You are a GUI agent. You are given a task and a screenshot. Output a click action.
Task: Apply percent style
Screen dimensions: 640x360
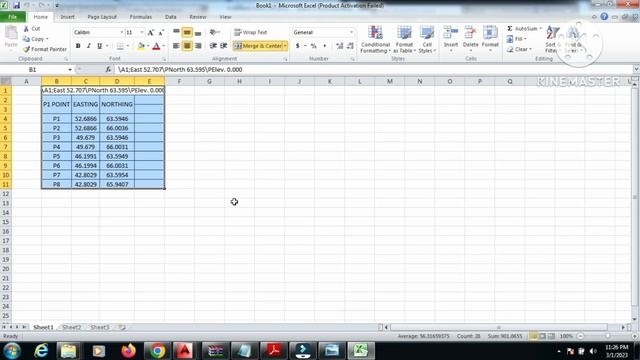click(x=313, y=46)
